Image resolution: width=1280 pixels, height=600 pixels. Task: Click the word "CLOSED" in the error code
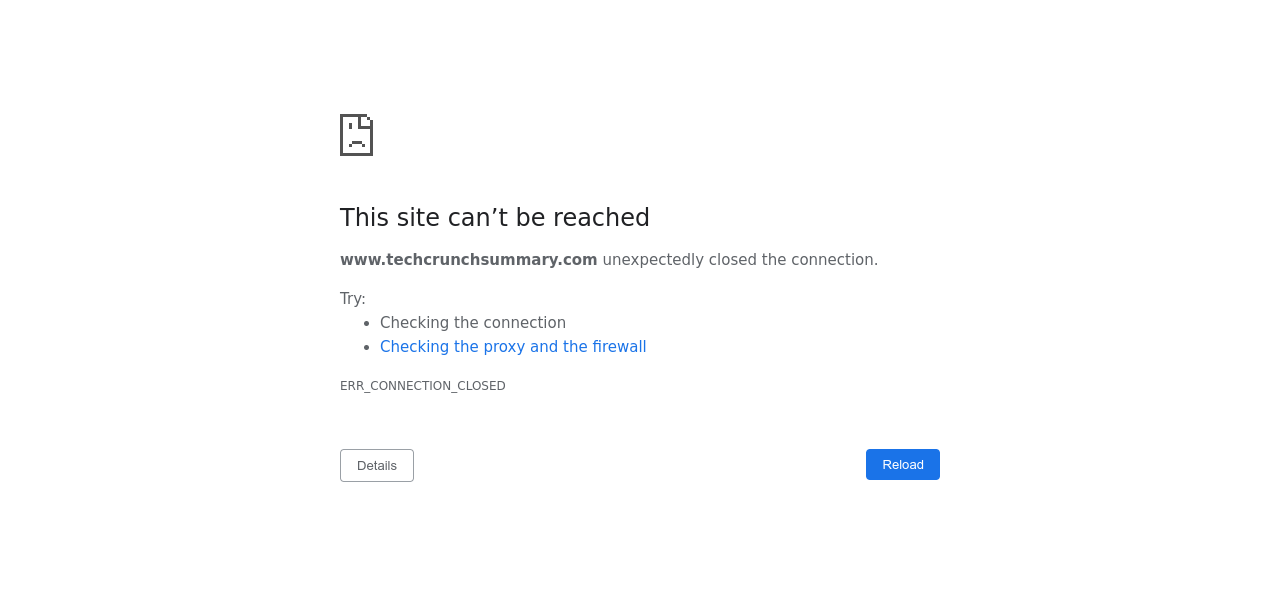(483, 386)
